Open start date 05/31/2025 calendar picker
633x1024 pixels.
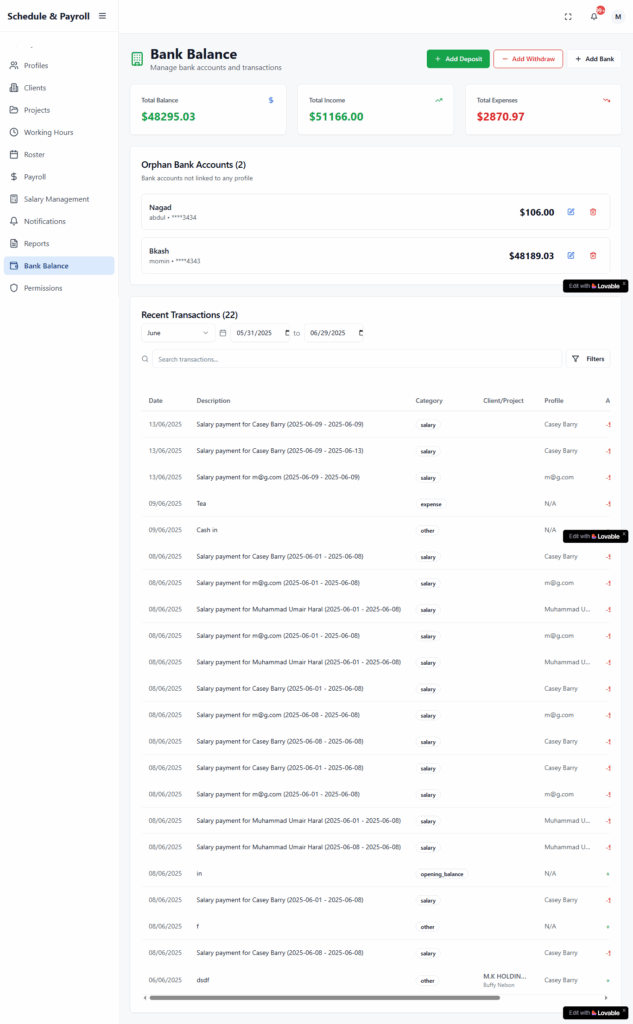tap(287, 333)
